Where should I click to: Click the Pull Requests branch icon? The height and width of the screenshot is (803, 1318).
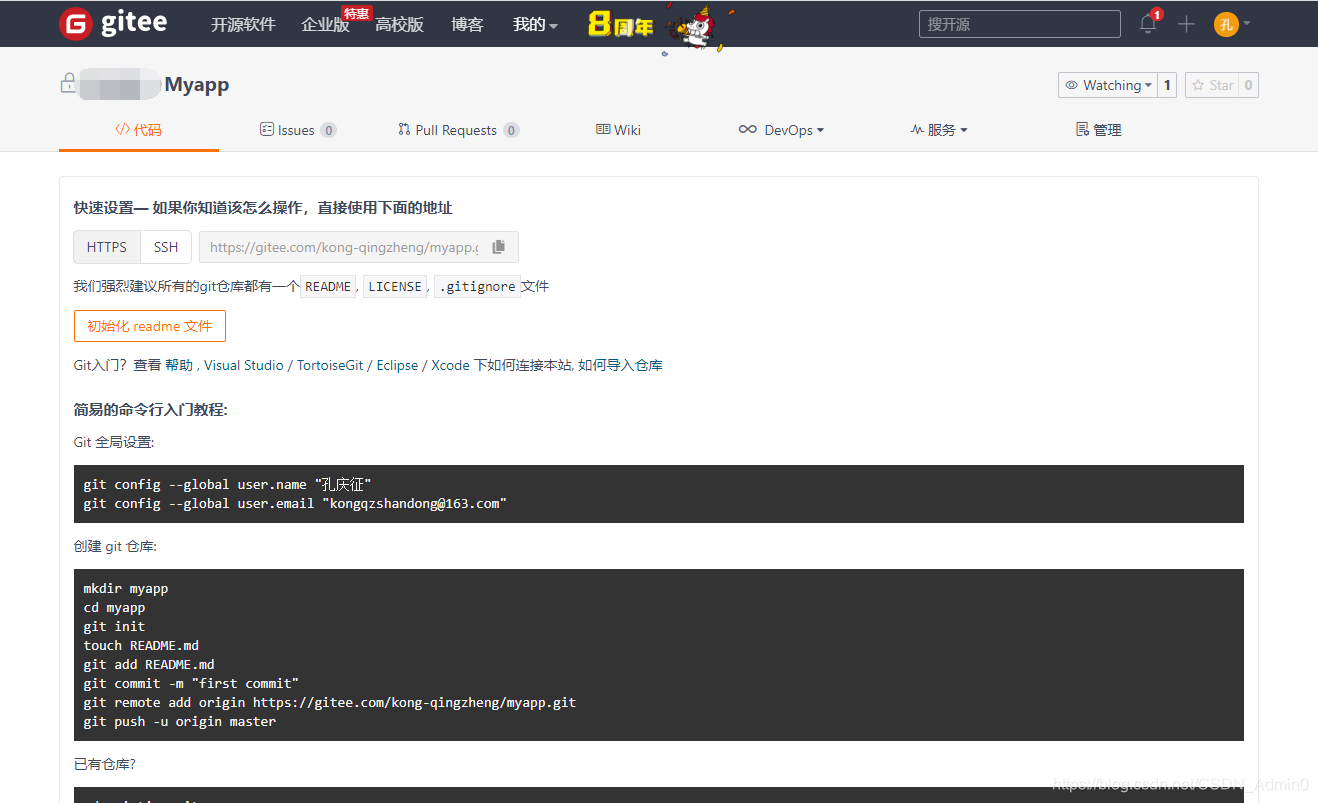point(402,129)
